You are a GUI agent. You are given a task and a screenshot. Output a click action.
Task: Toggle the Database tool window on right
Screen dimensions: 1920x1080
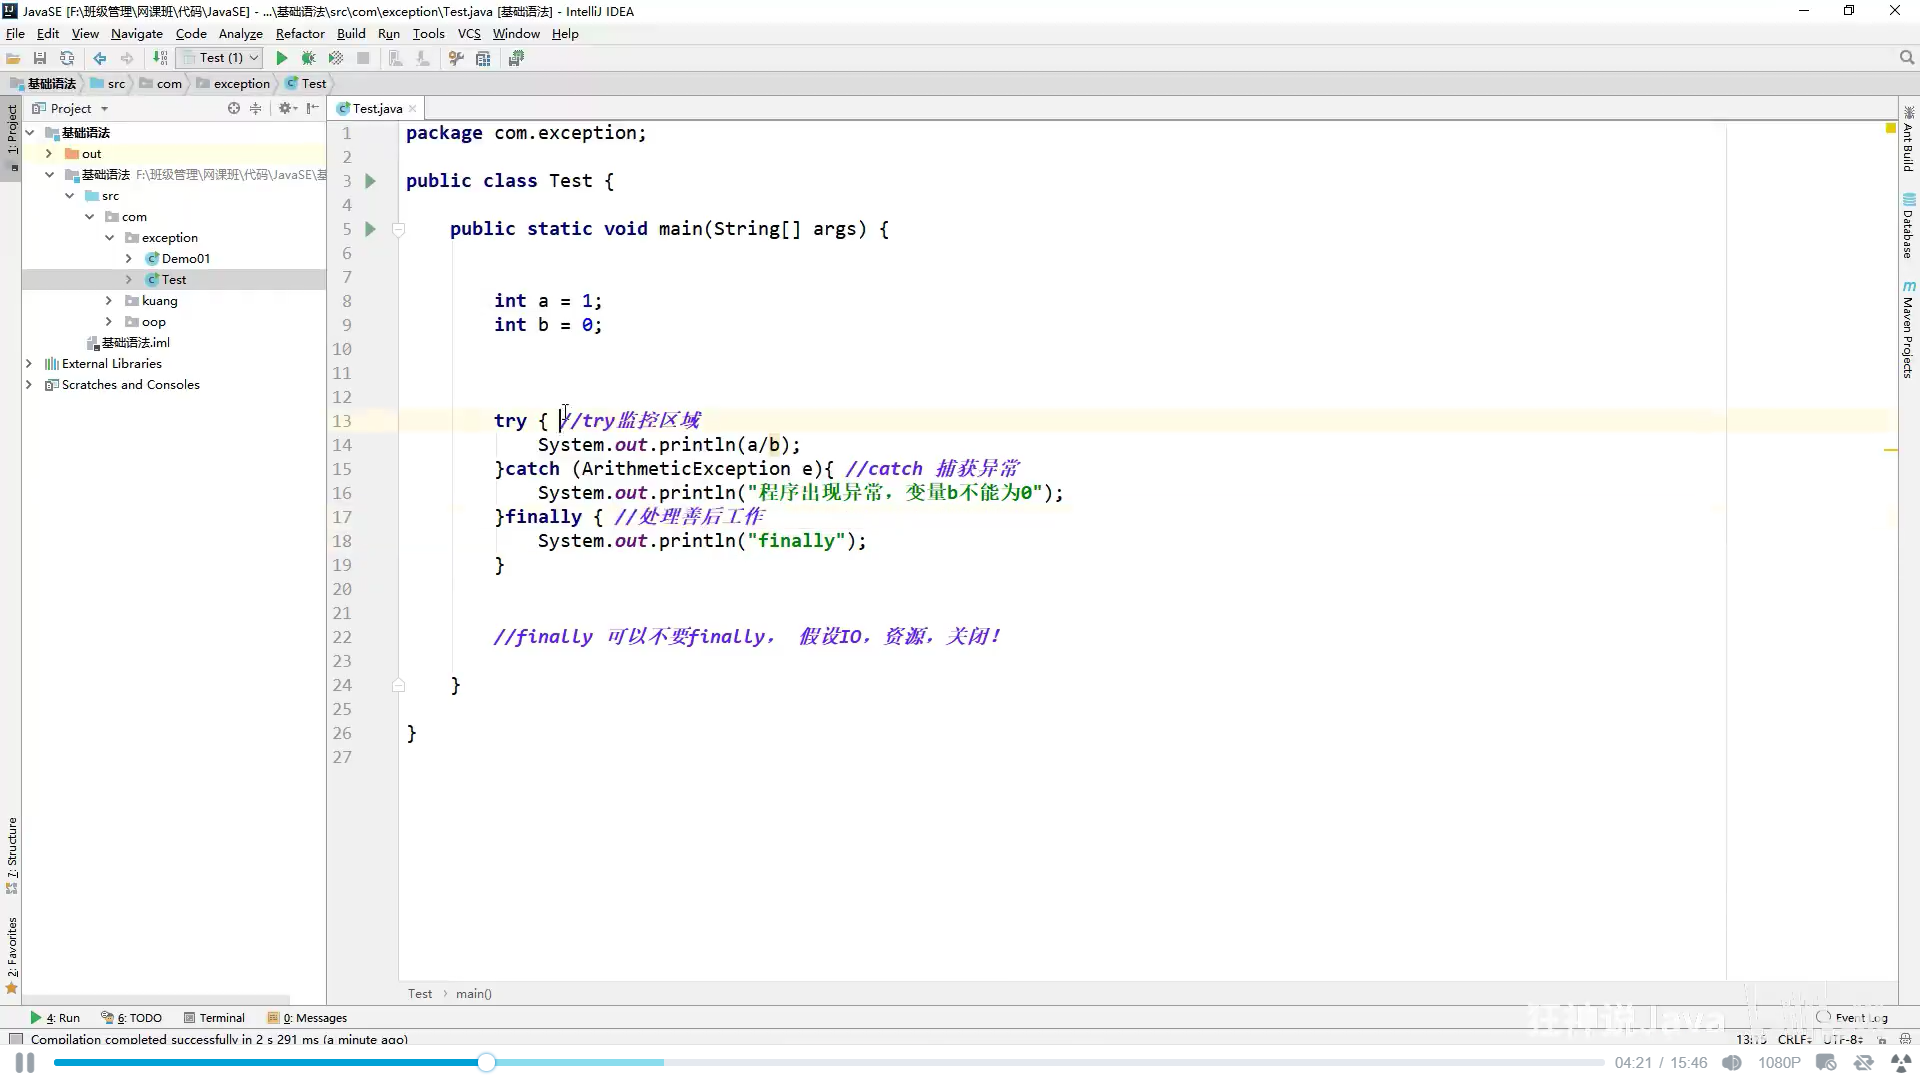(1908, 228)
